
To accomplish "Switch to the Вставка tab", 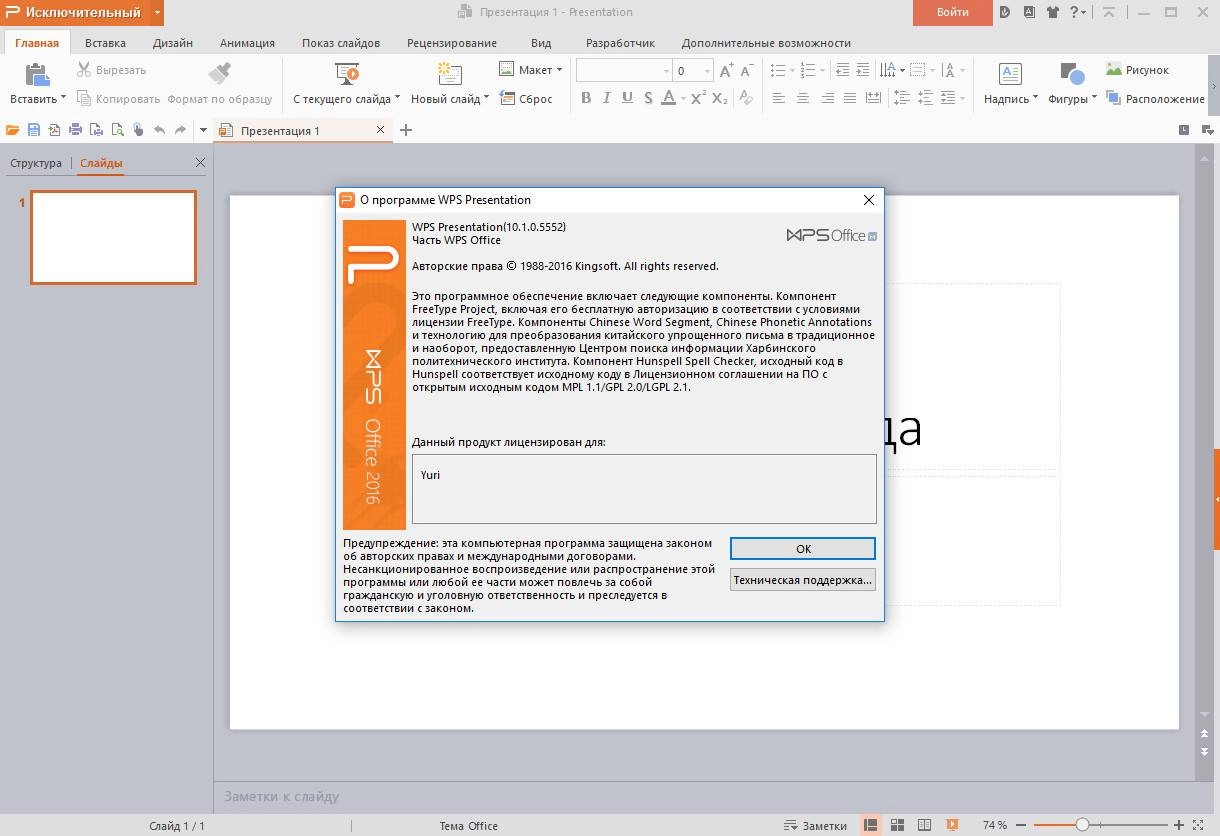I will [x=105, y=43].
